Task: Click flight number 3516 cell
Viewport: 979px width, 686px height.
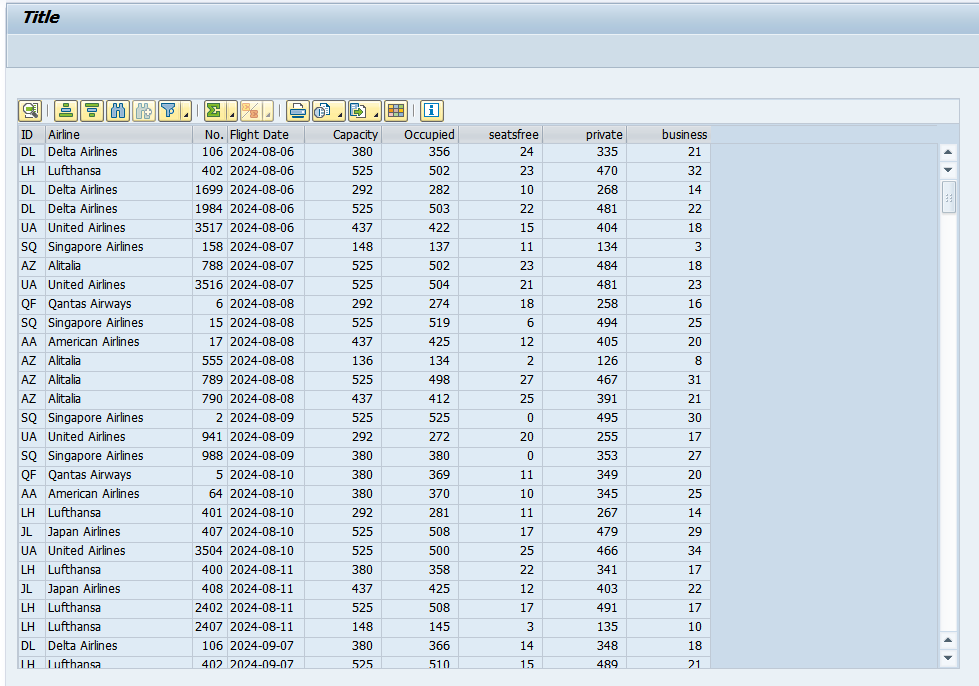Action: tap(210, 285)
